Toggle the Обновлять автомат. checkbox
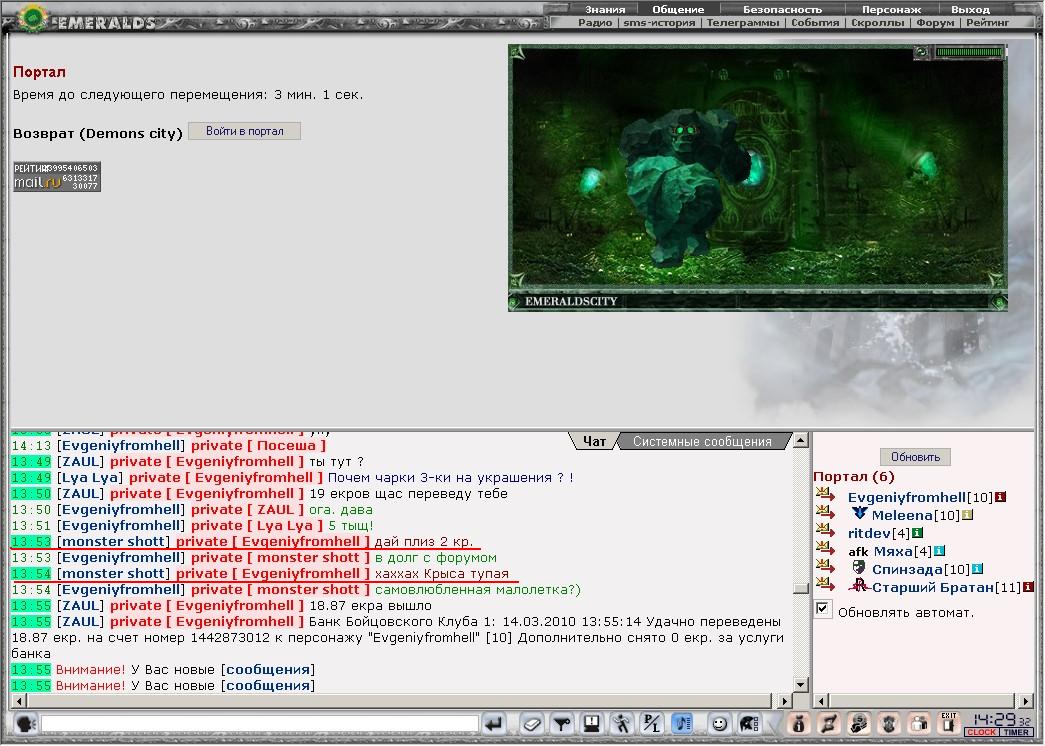This screenshot has height=746, width=1045. [x=823, y=609]
